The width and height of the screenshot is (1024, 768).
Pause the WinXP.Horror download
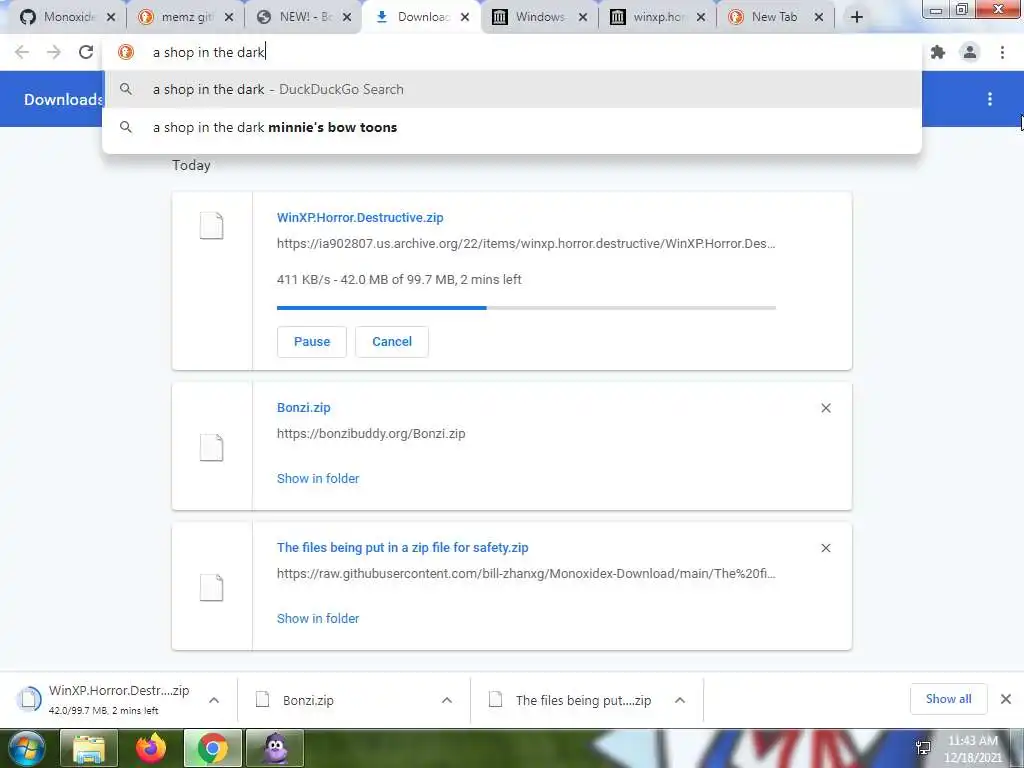pos(312,342)
